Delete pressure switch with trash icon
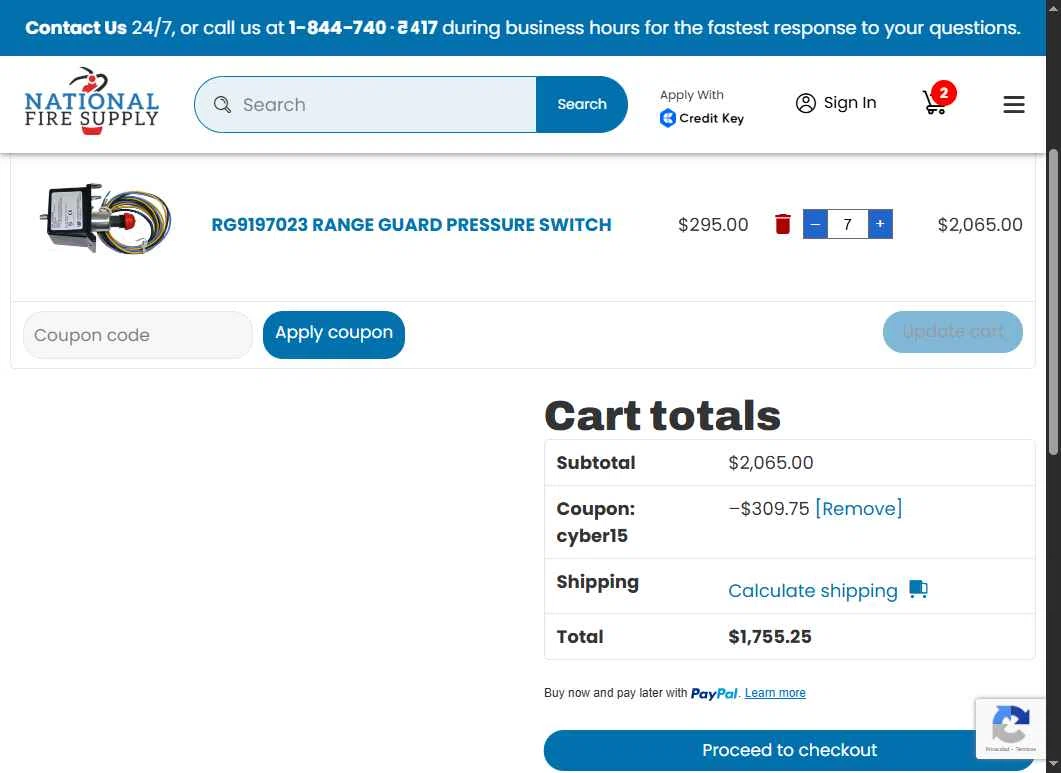Image resolution: width=1061 pixels, height=773 pixels. (x=782, y=224)
